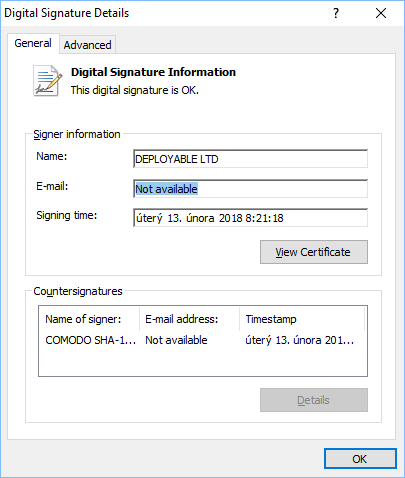
Task: Click the greyed-out Details button
Action: (314, 400)
